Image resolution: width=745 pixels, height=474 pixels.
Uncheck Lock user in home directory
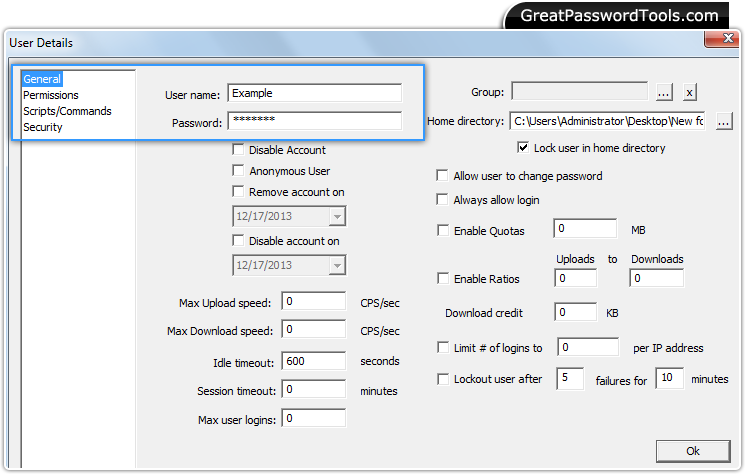pos(523,148)
